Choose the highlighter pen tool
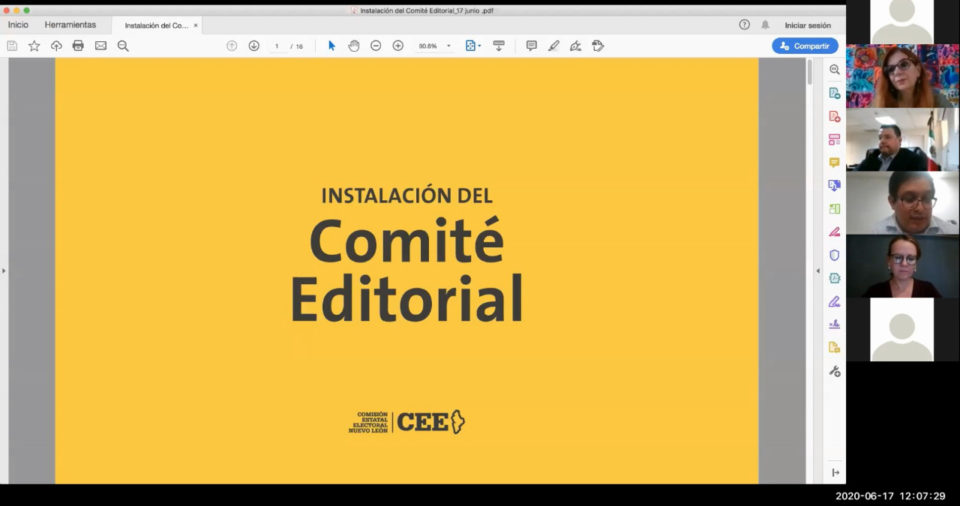The image size is (960, 506). click(553, 46)
